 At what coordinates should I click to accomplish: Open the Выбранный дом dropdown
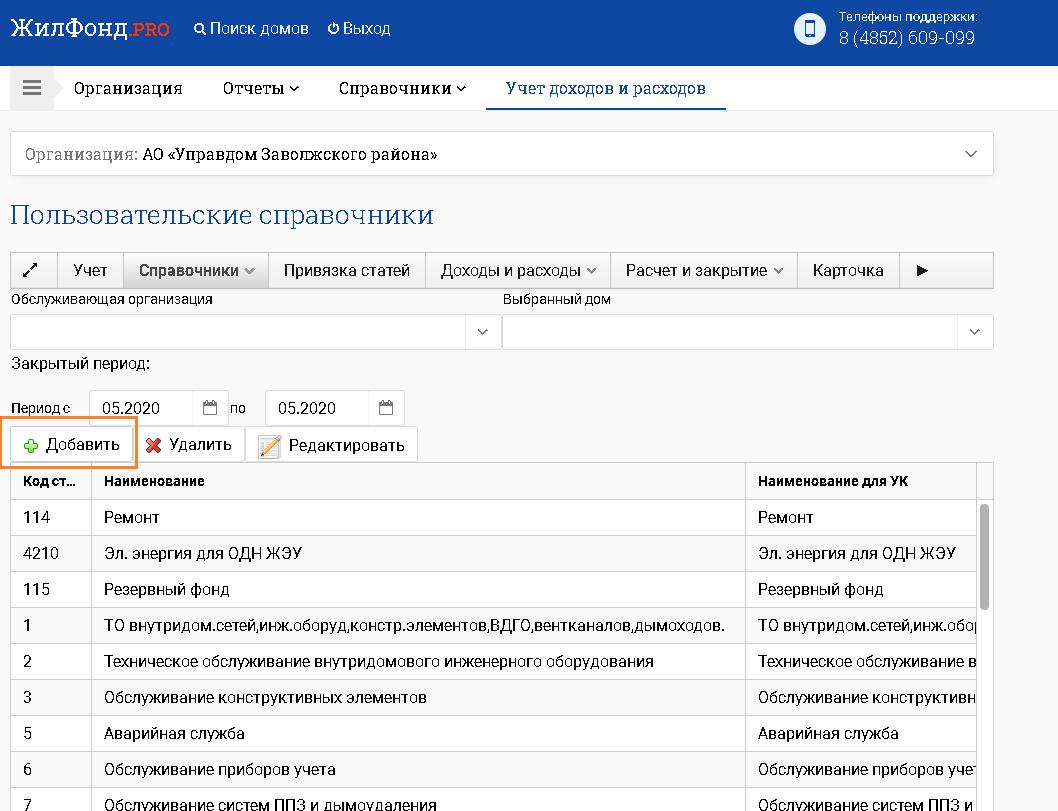[x=974, y=332]
